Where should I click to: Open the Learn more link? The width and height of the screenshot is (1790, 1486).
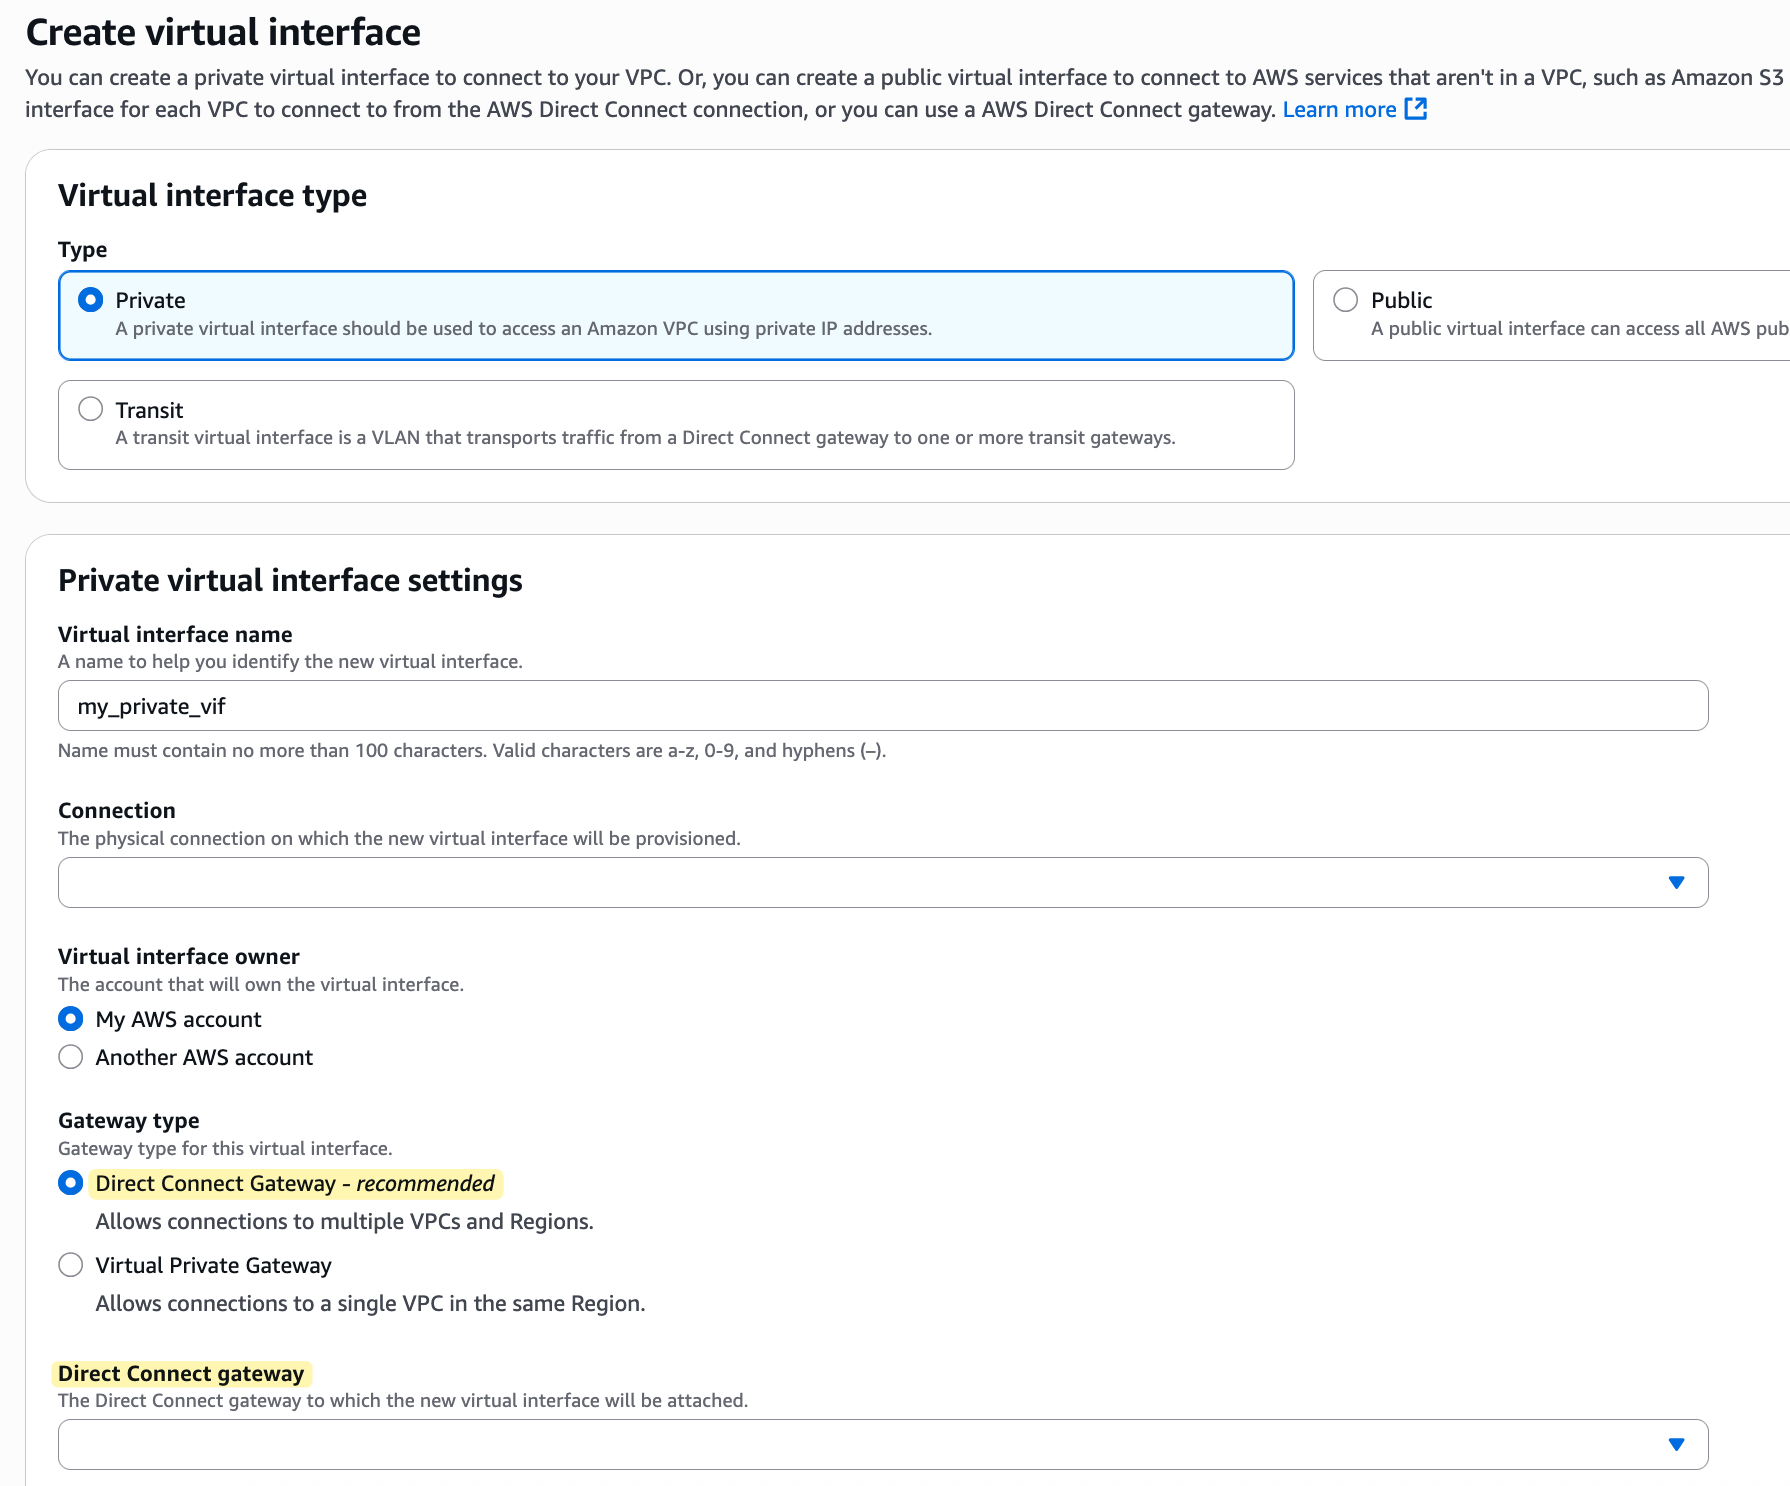point(1338,109)
